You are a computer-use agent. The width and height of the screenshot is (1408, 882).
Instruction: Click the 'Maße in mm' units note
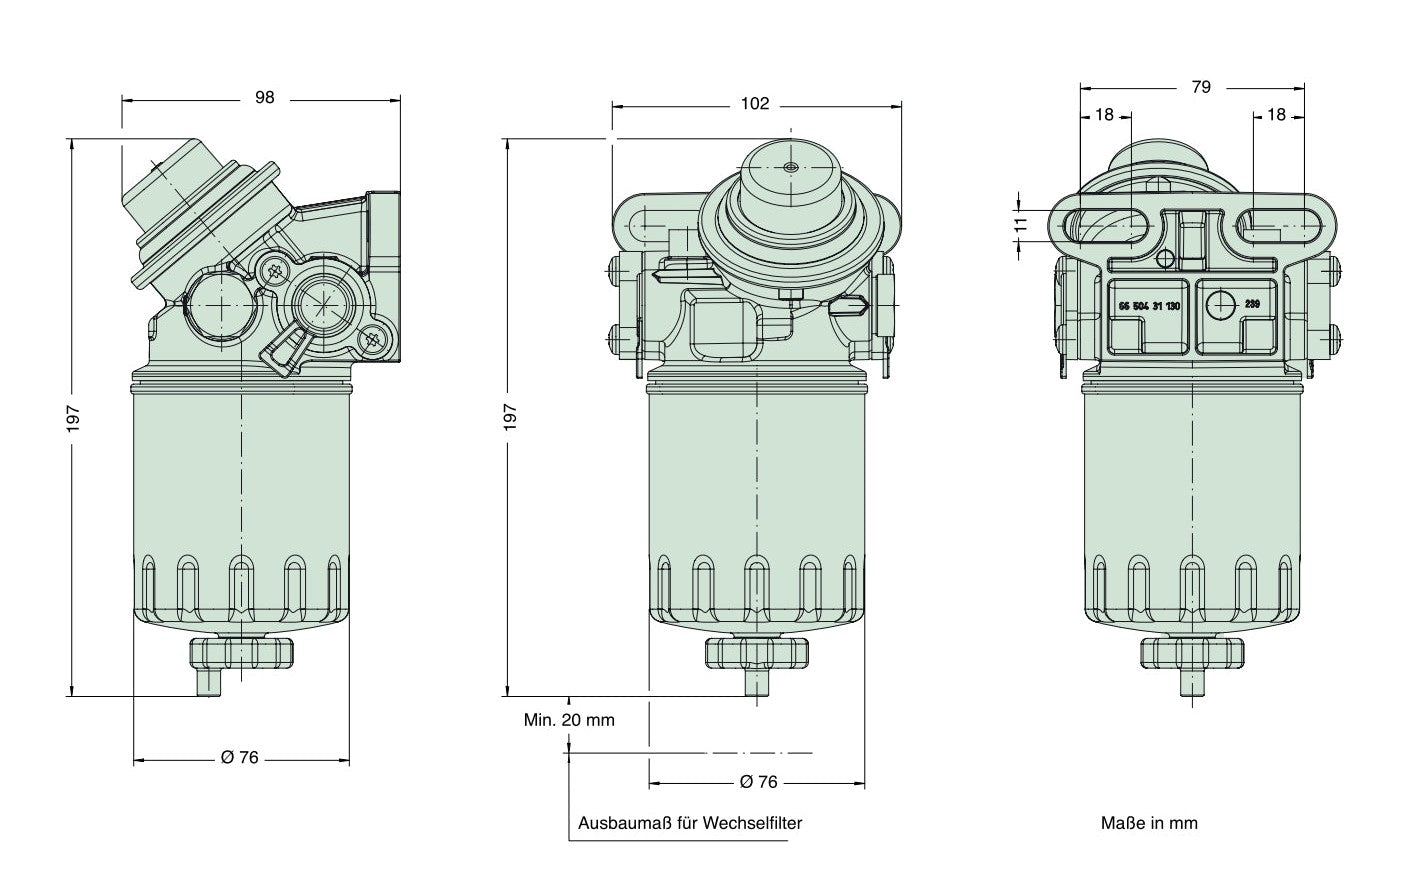(1149, 824)
